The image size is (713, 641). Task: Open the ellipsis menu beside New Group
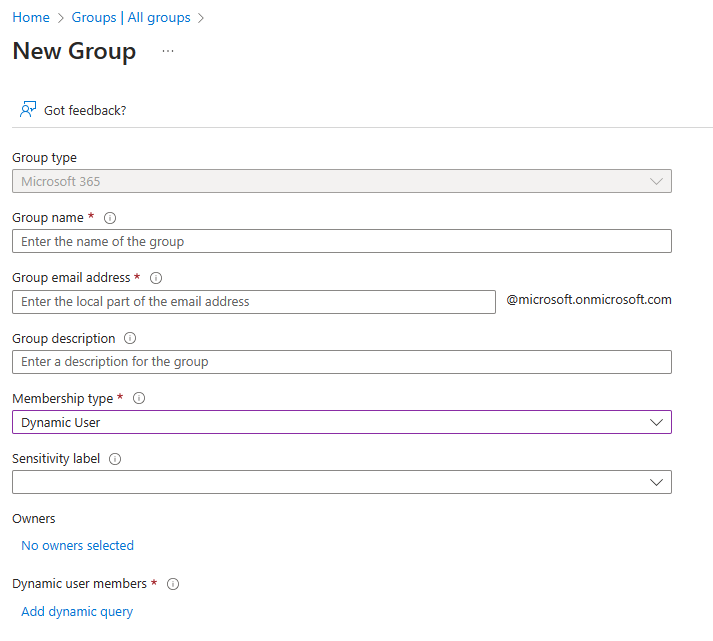pyautogui.click(x=168, y=51)
